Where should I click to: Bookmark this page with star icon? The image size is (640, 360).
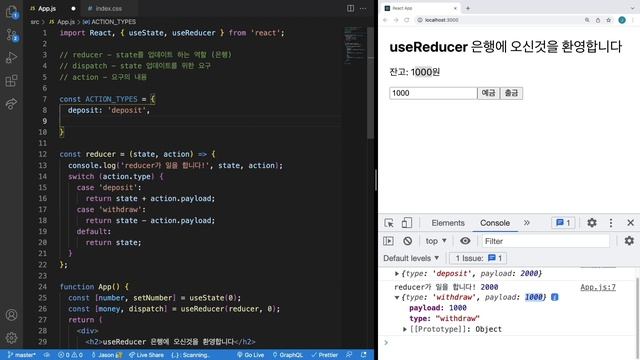coord(609,20)
